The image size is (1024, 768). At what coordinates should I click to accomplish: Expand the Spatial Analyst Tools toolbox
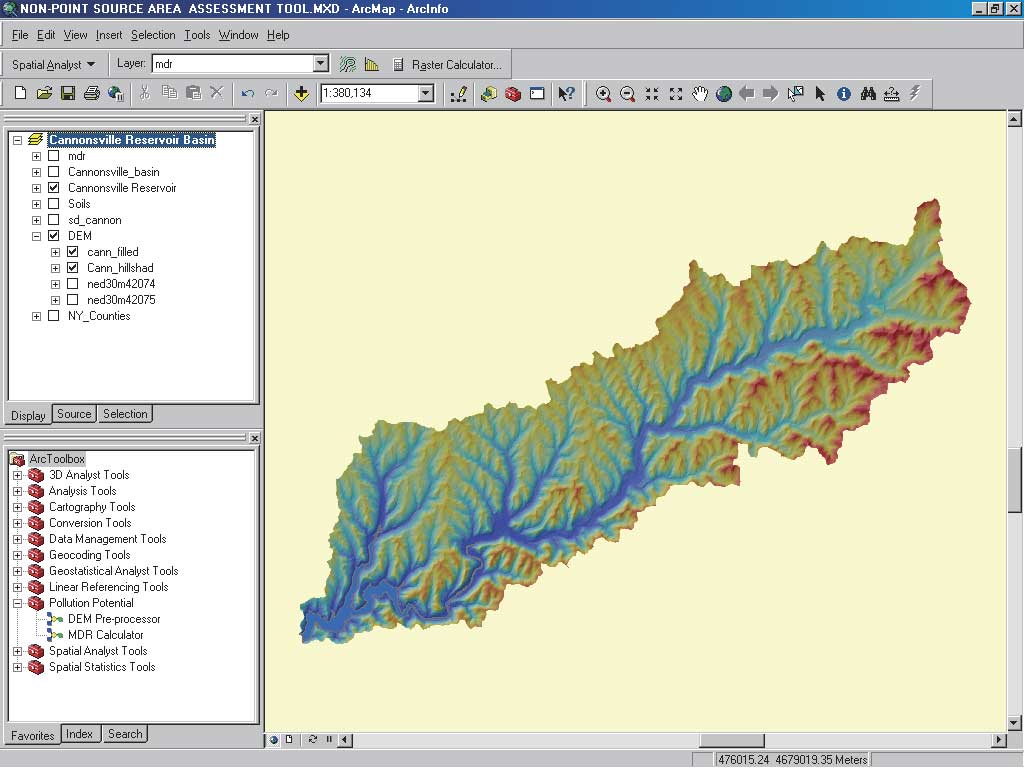[17, 651]
